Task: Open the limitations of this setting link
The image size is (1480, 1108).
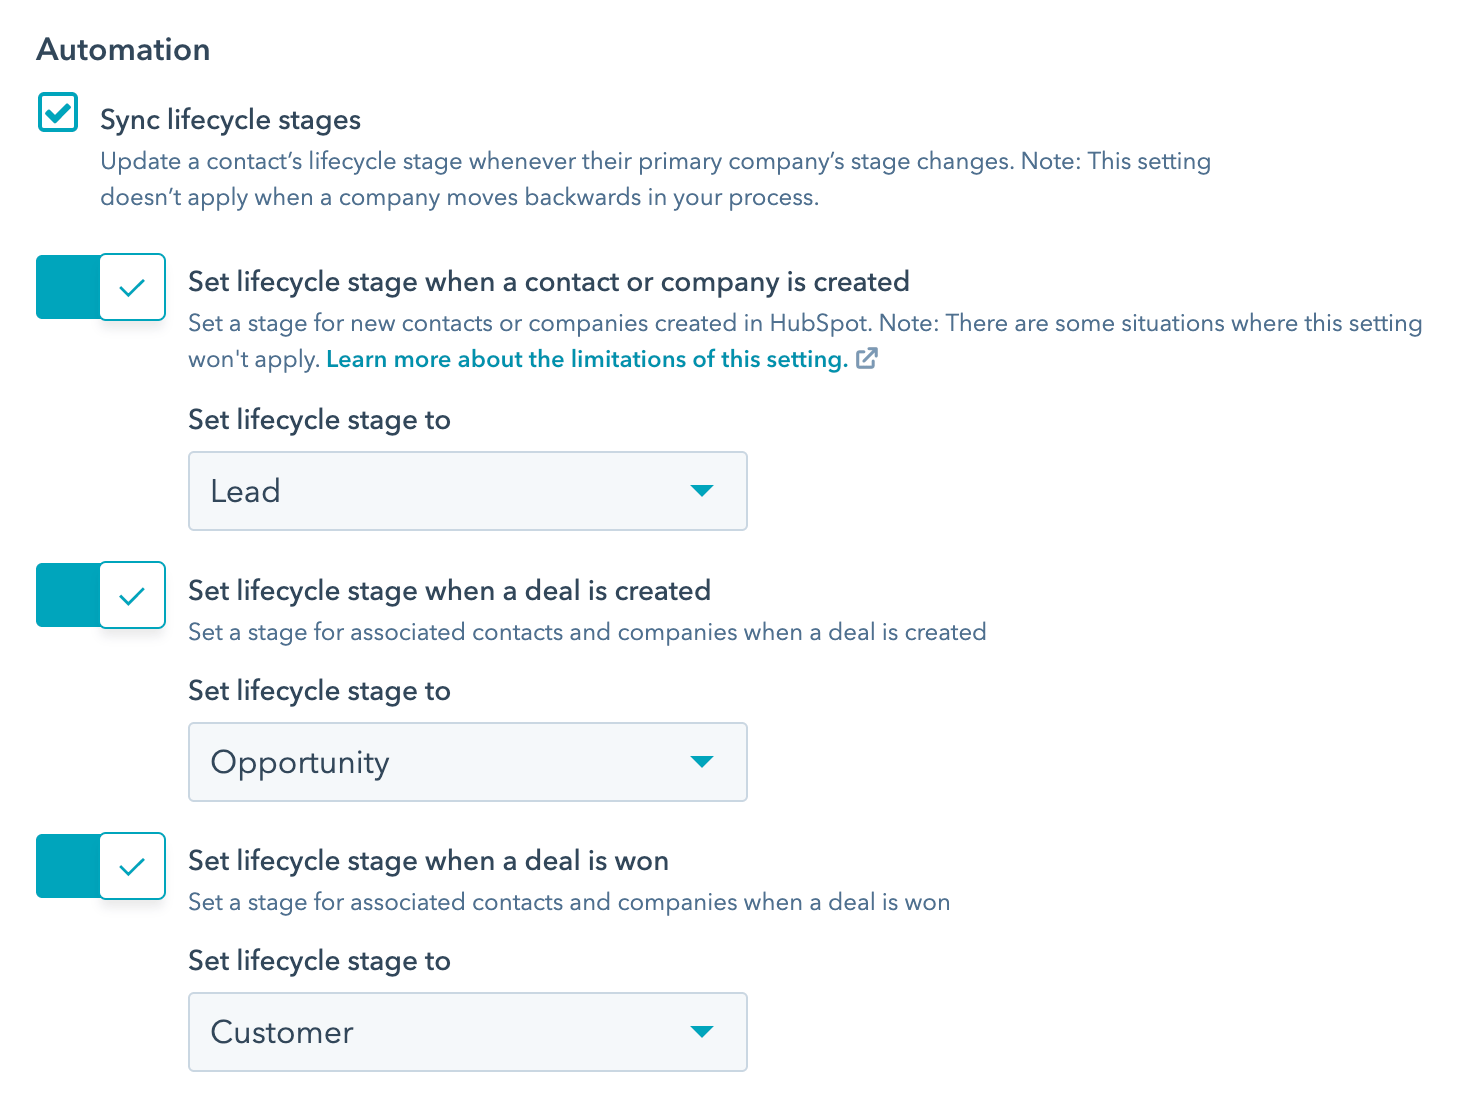Action: point(585,358)
